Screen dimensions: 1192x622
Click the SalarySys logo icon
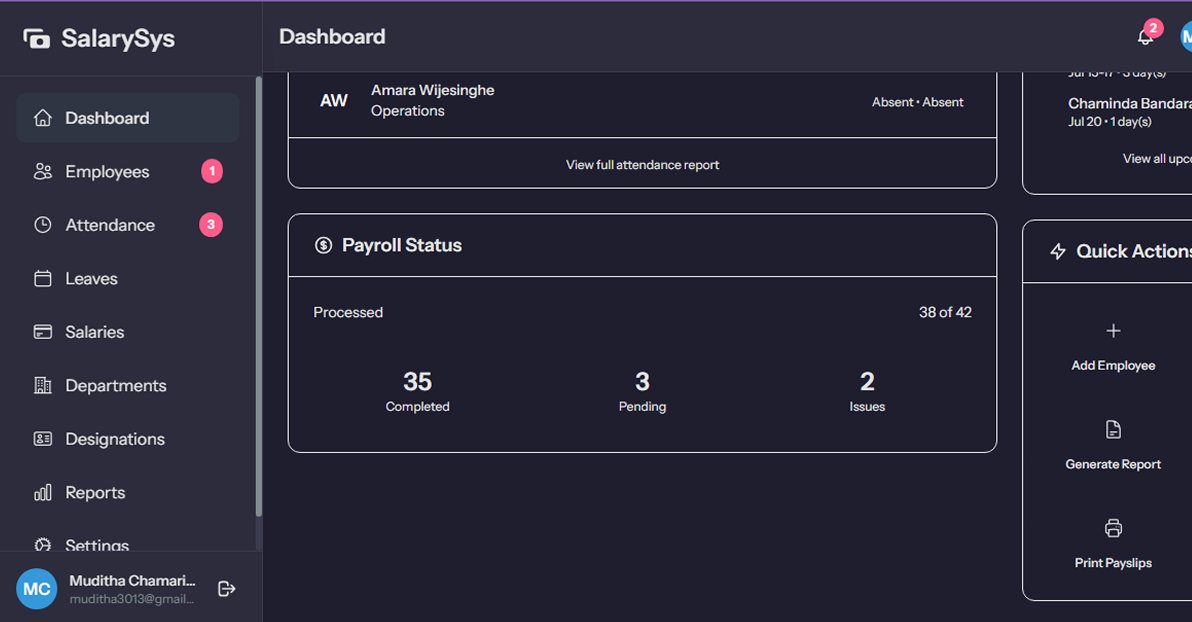coord(37,39)
